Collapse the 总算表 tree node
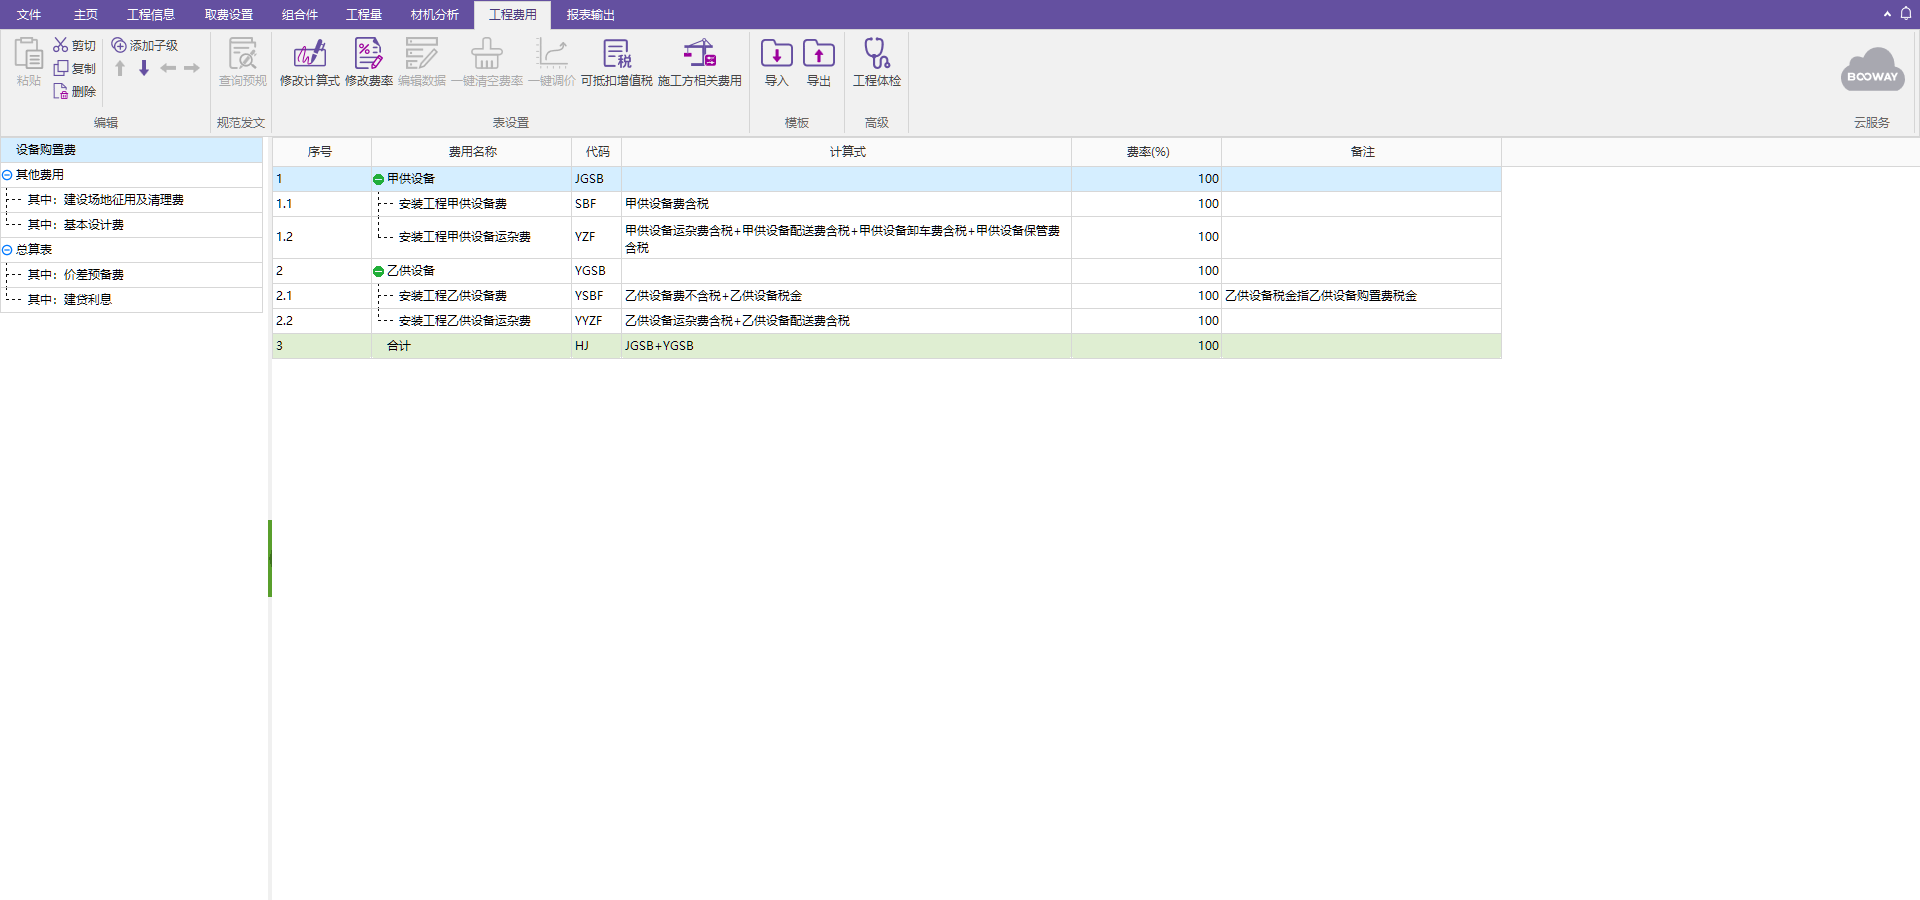1920x900 pixels. (x=7, y=250)
